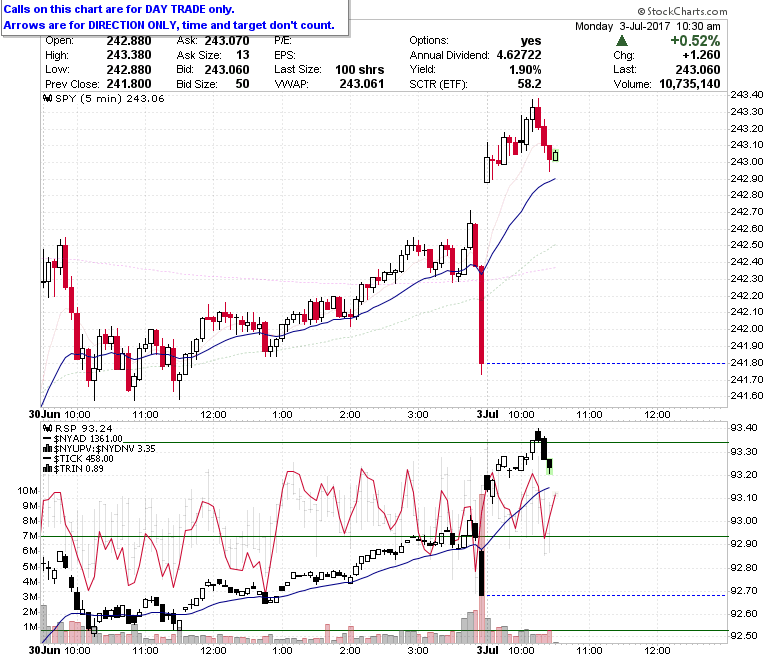Click the '$TICK 458.00' legend entry
The image size is (780, 659).
coord(84,459)
